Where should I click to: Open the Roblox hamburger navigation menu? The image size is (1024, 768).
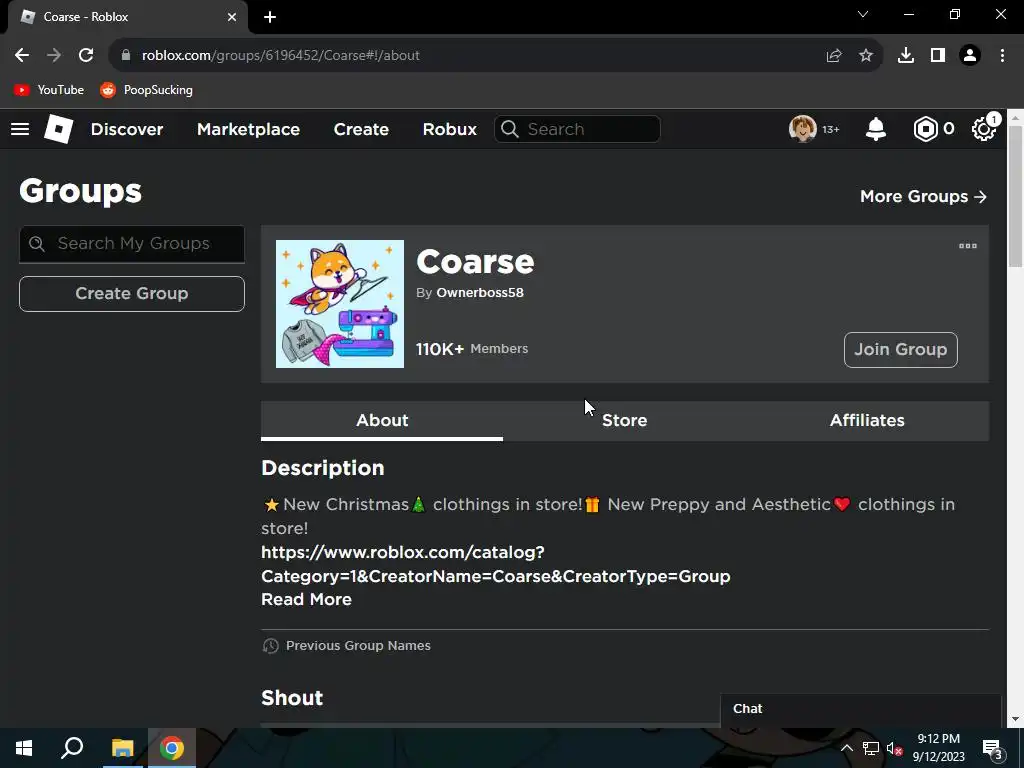[20, 129]
